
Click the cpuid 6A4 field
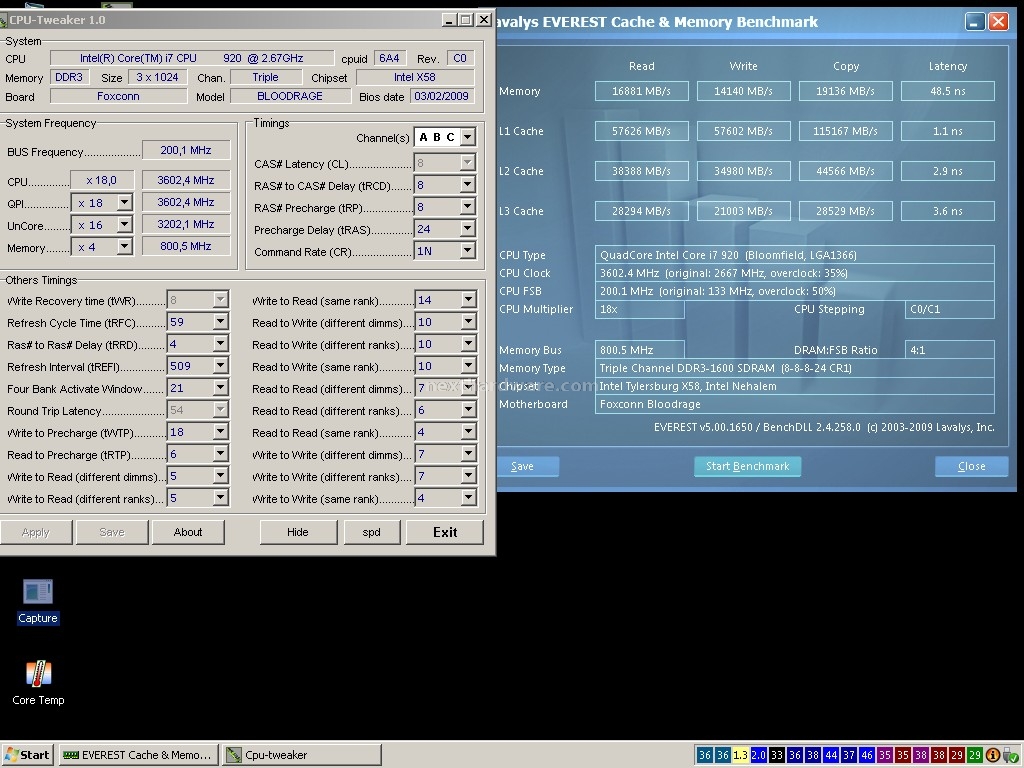(x=389, y=58)
